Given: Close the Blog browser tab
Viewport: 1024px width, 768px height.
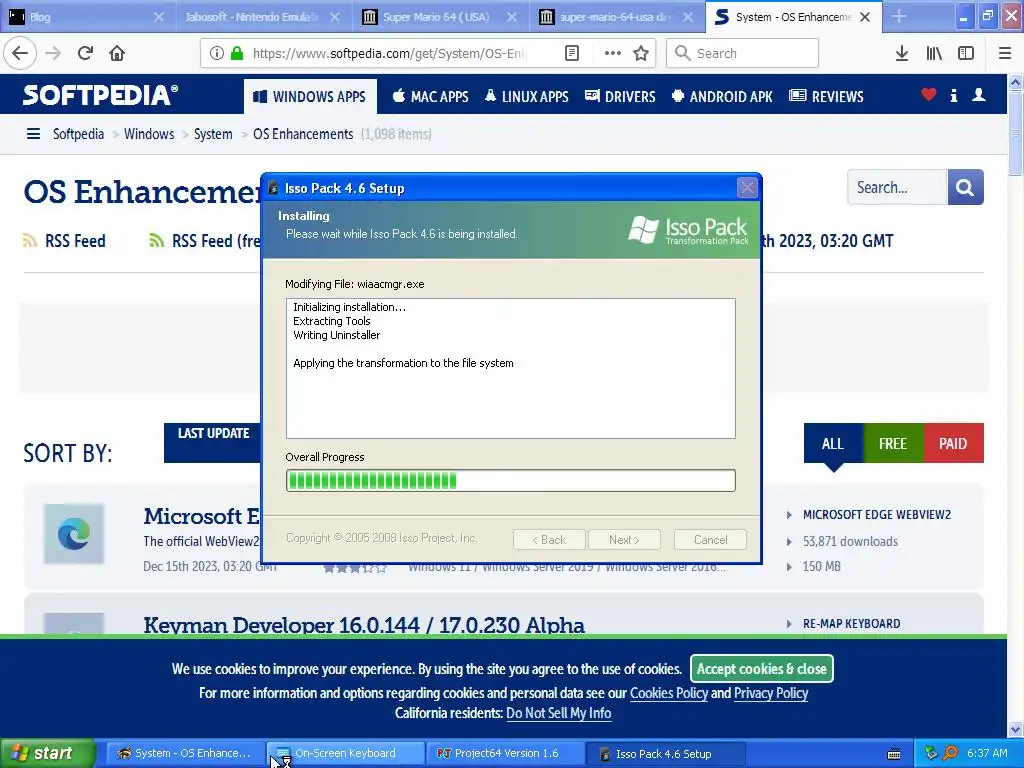Looking at the screenshot, I should point(159,17).
